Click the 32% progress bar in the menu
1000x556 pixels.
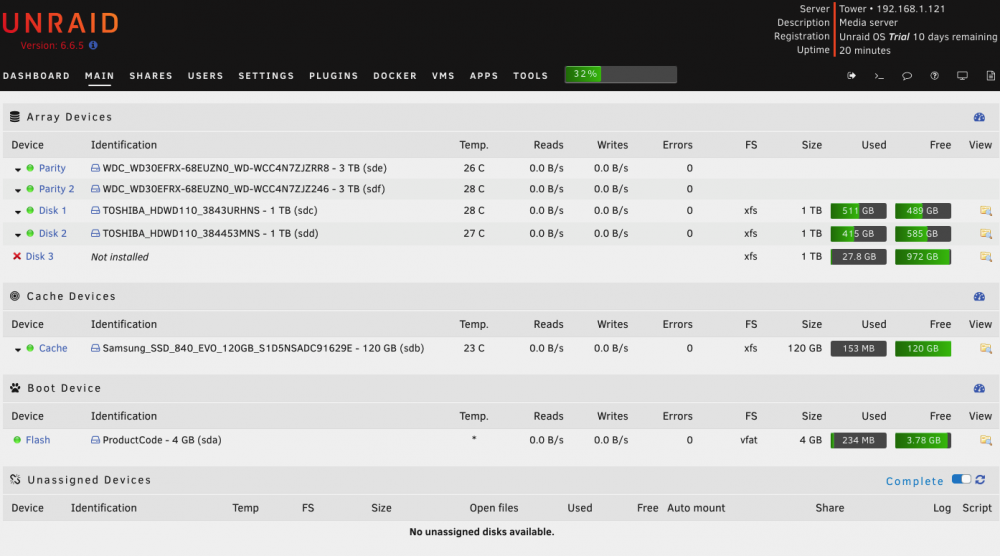coord(621,75)
